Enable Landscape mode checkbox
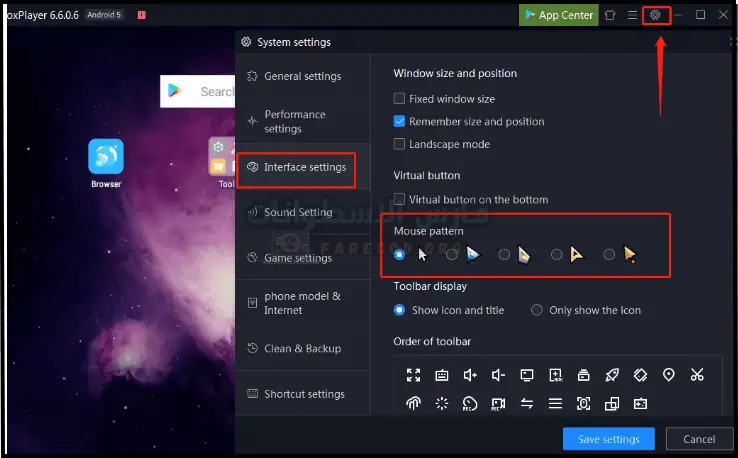The height and width of the screenshot is (458, 738). click(x=400, y=144)
